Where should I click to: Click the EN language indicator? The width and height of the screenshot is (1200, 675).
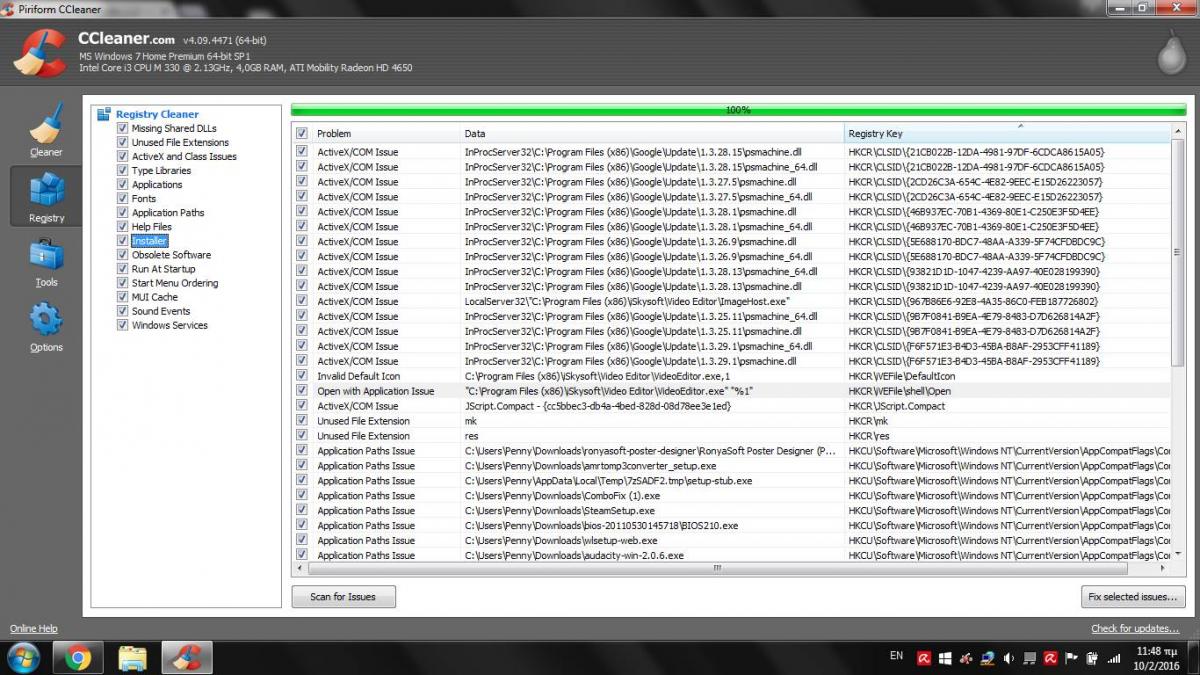click(x=896, y=656)
